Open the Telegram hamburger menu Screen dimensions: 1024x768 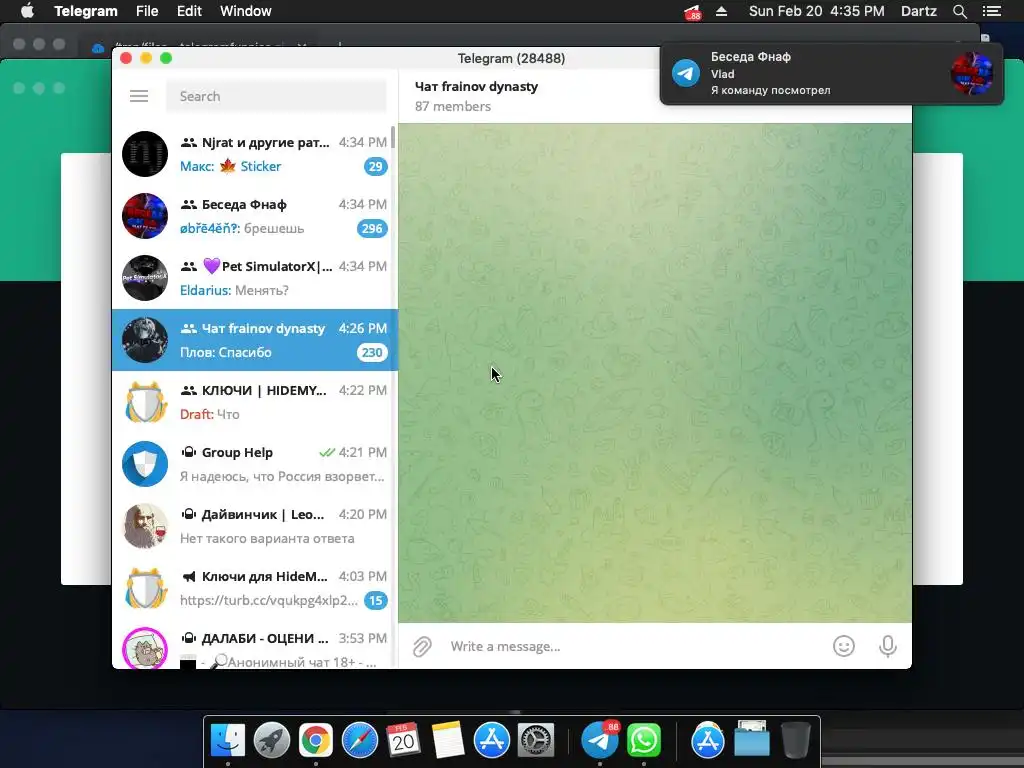coord(138,96)
